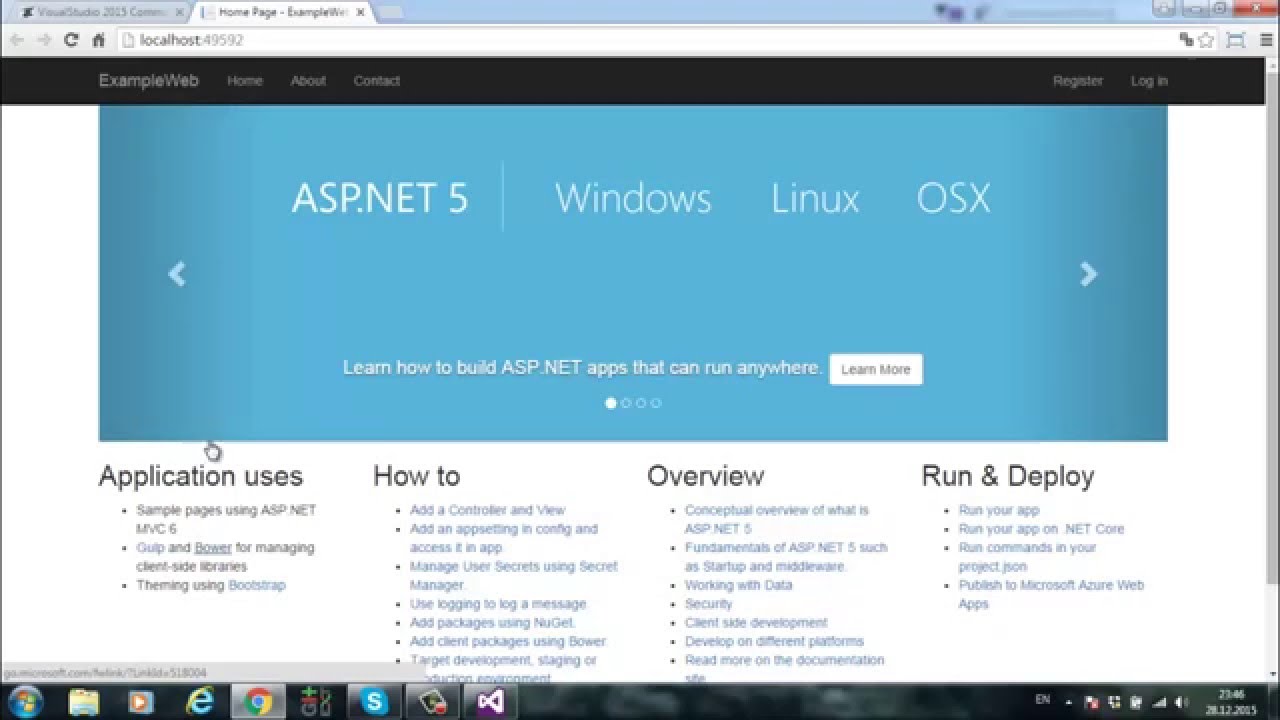The image size is (1280, 720).
Task: Open Develop on different platforms link
Action: 774,642
